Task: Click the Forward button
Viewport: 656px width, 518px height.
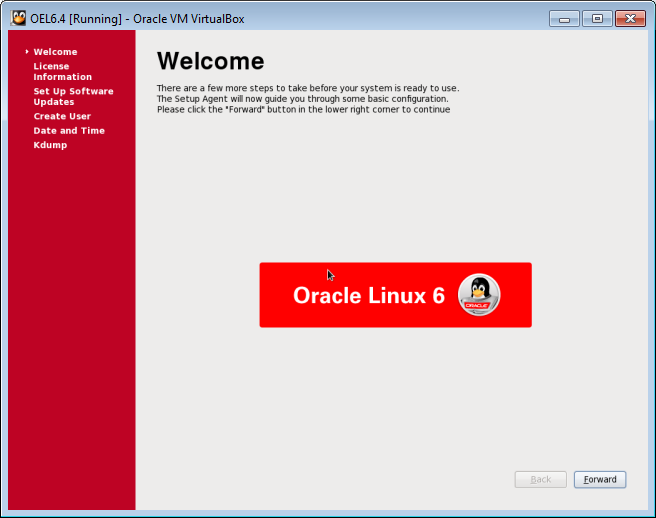Action: (600, 479)
